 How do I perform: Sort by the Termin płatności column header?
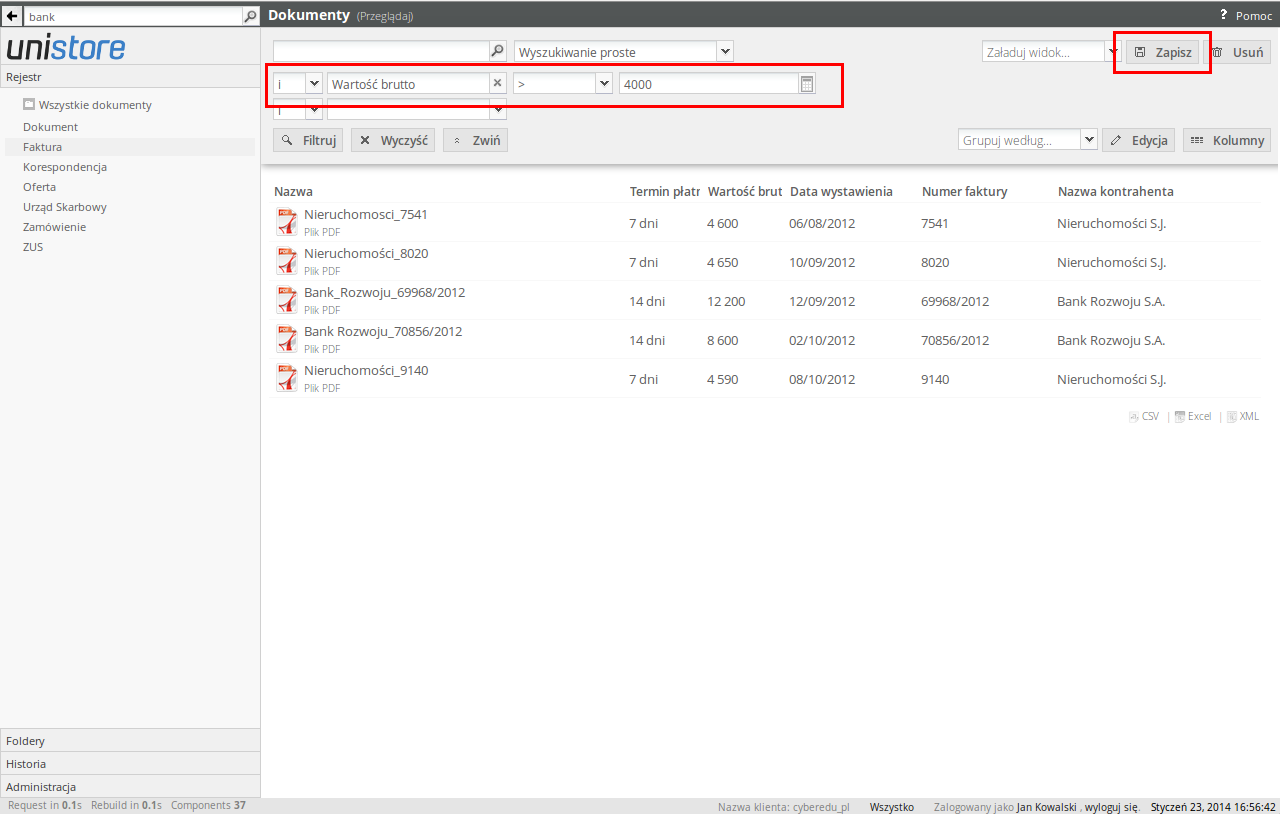tap(664, 191)
